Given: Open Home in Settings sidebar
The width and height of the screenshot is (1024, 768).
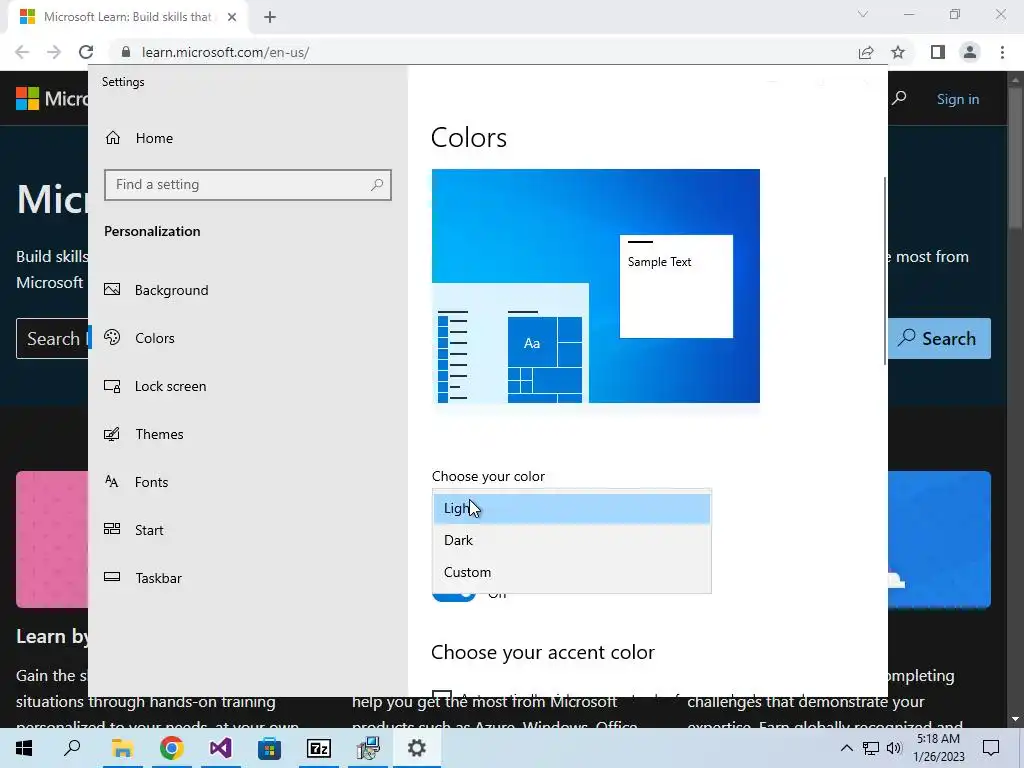Looking at the screenshot, I should coord(139,138).
